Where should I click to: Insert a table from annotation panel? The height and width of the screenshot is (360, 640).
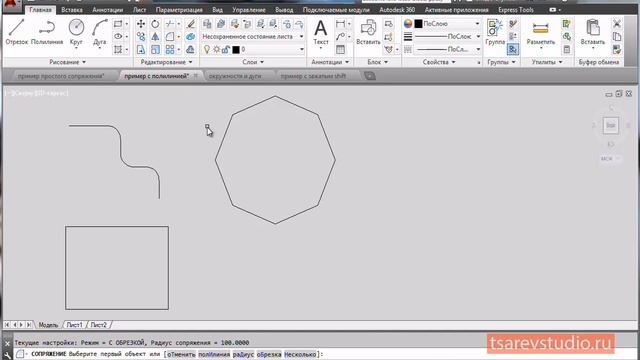pos(340,49)
